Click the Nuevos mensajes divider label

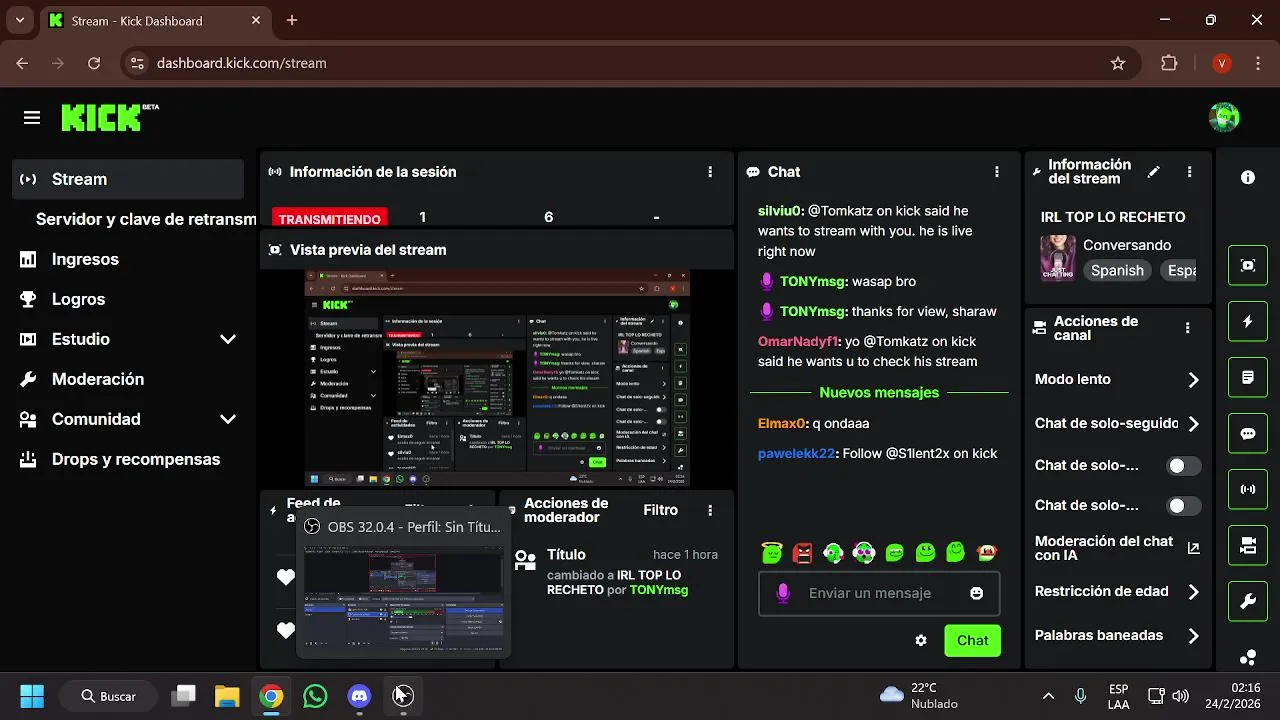[879, 393]
